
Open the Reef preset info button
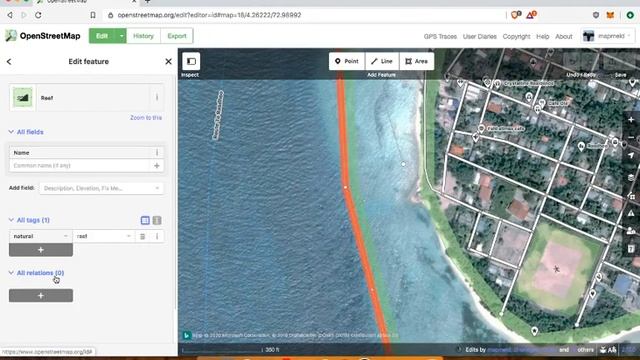click(x=157, y=98)
